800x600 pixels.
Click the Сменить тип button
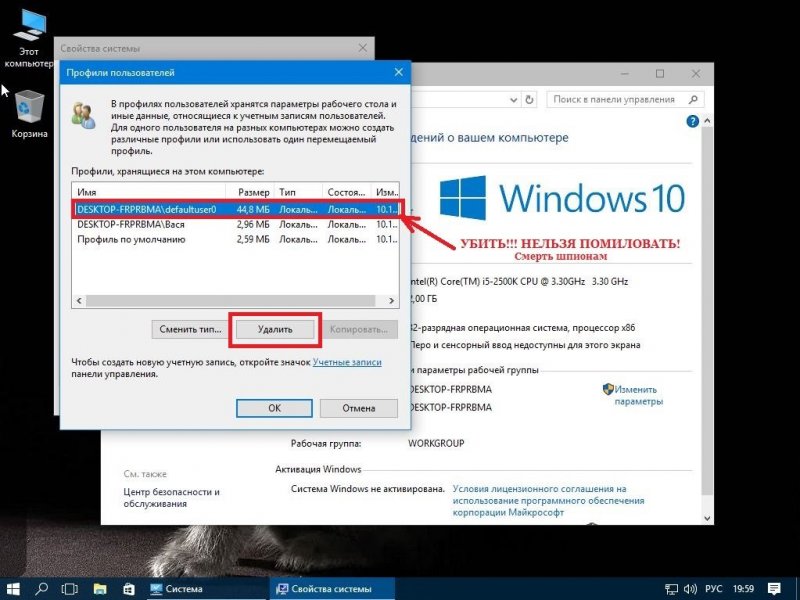tap(190, 330)
